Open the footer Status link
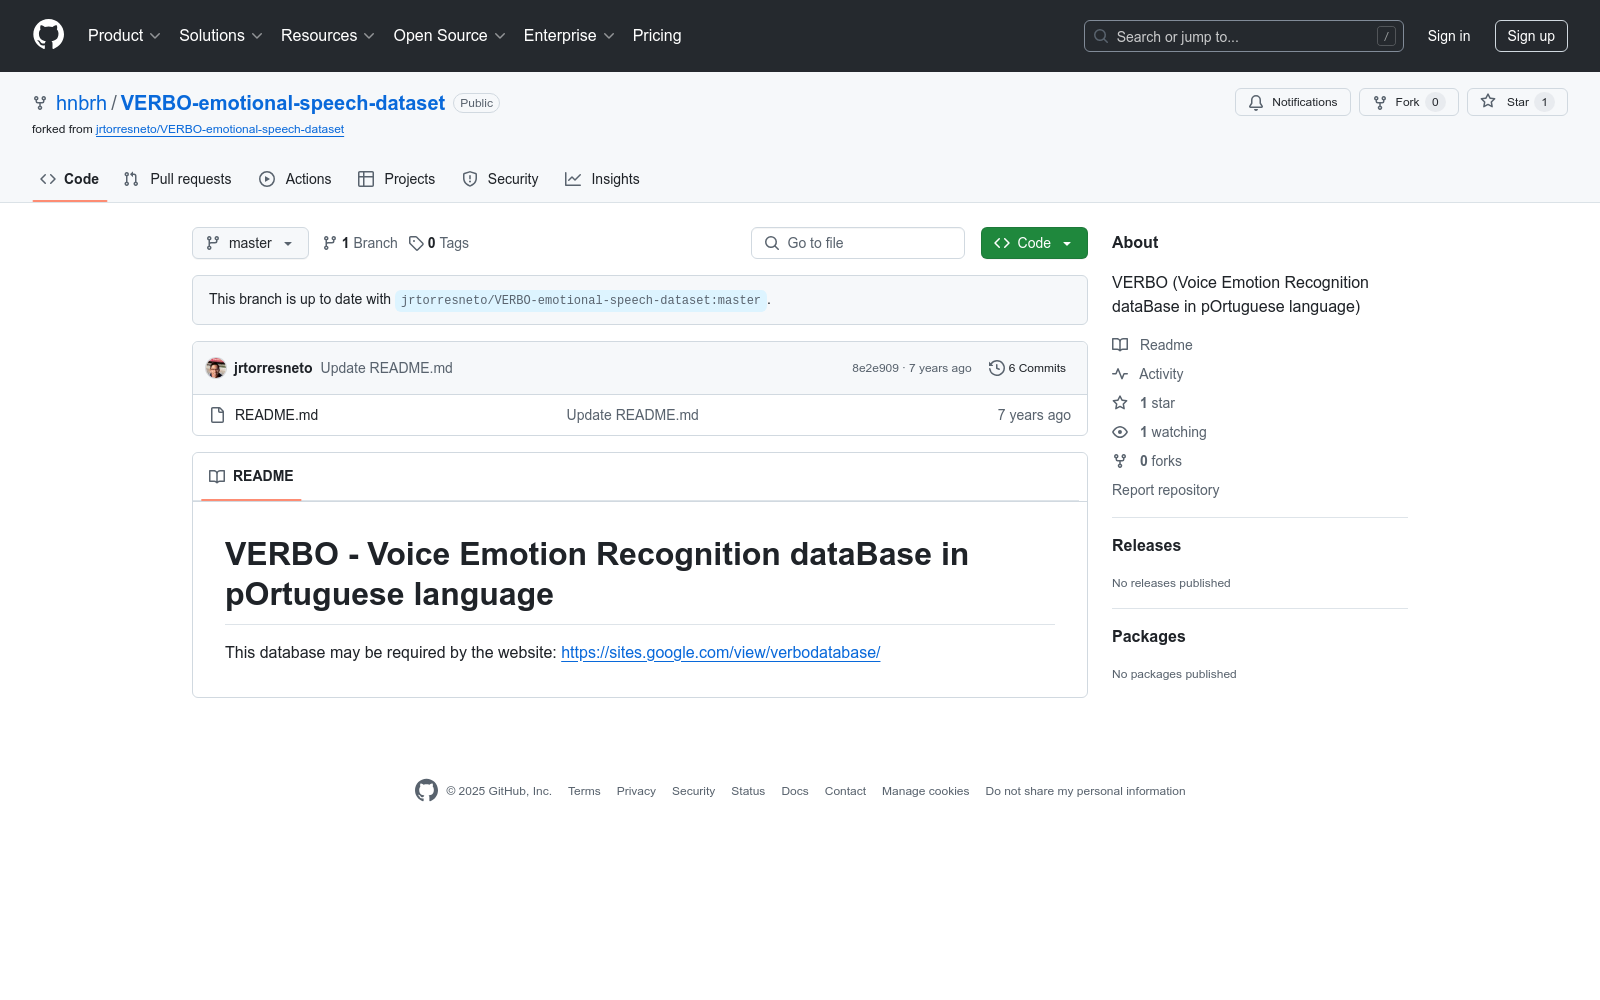Viewport: 1600px width, 1000px height. click(748, 791)
